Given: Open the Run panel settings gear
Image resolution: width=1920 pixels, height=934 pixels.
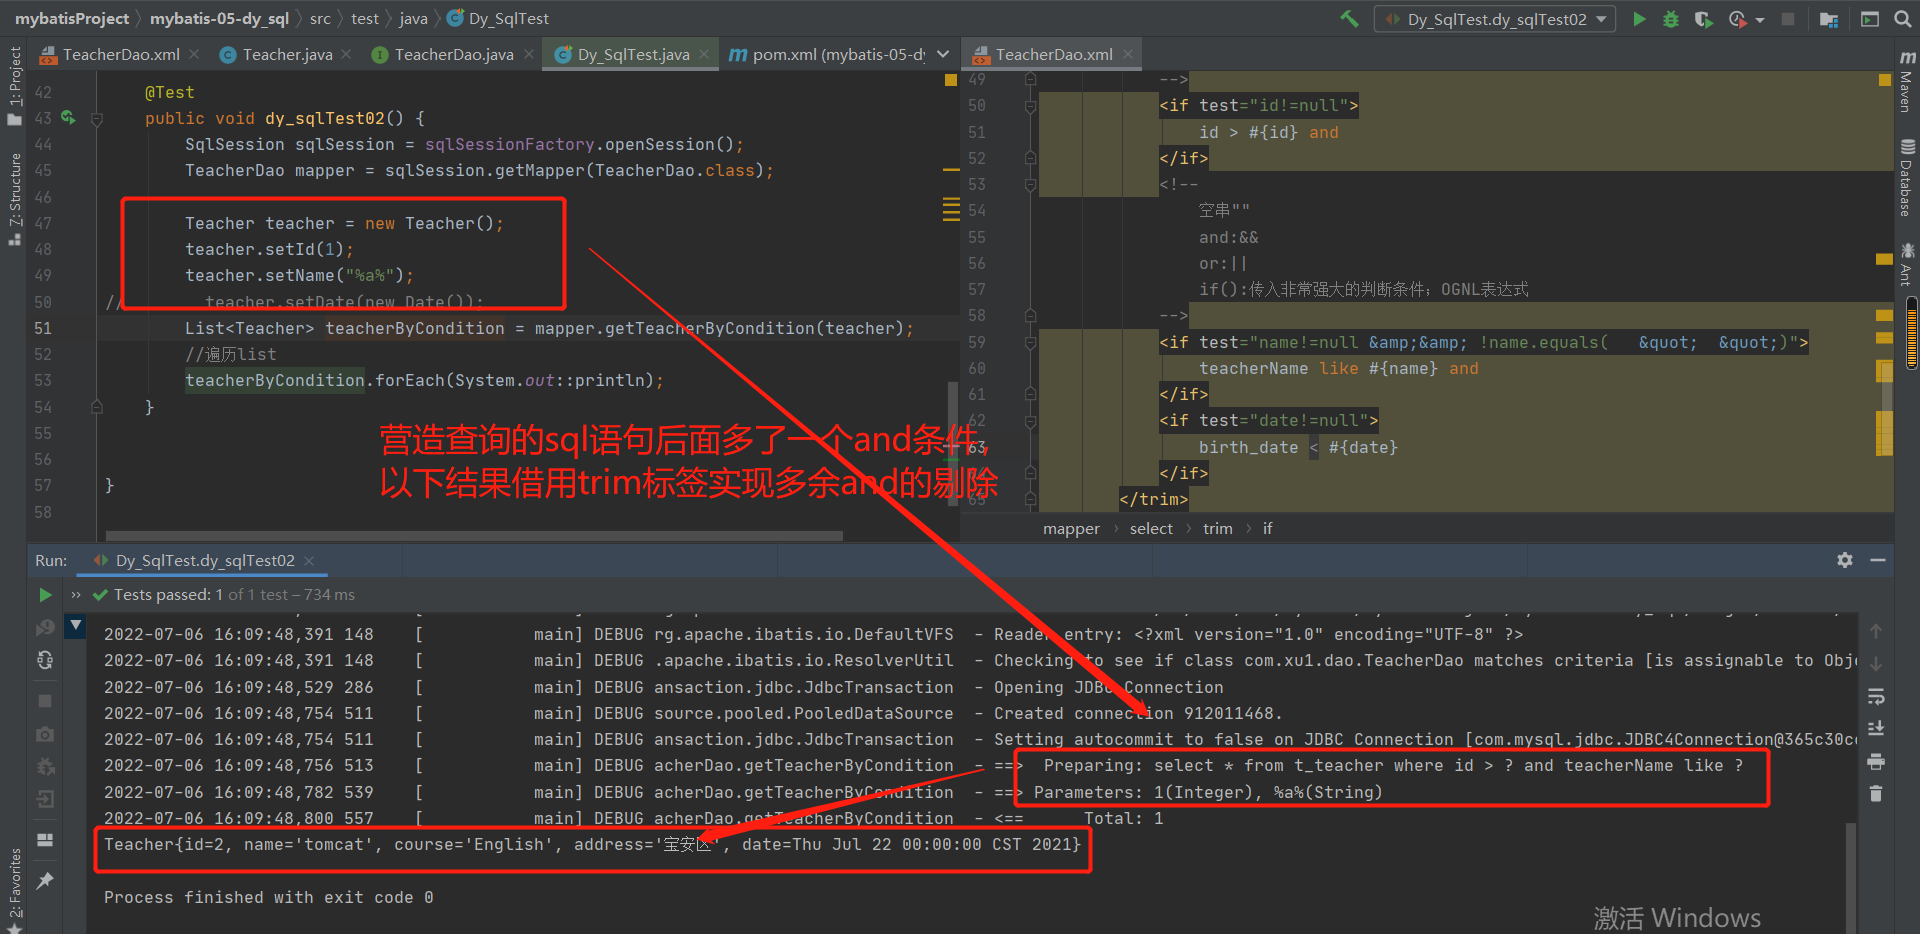Looking at the screenshot, I should pyautogui.click(x=1845, y=560).
